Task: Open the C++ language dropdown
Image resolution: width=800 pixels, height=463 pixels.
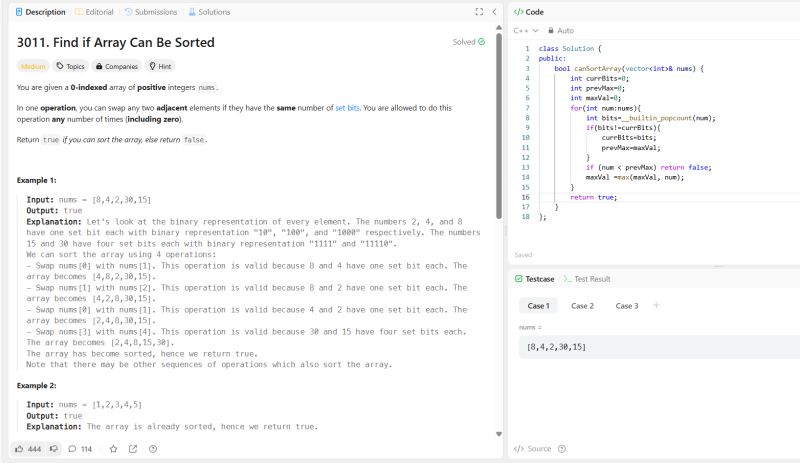Action: (x=525, y=31)
